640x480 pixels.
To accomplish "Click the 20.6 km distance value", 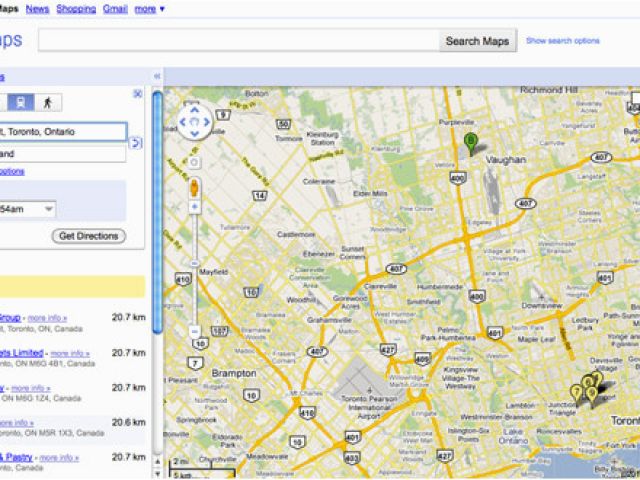I will click(129, 422).
